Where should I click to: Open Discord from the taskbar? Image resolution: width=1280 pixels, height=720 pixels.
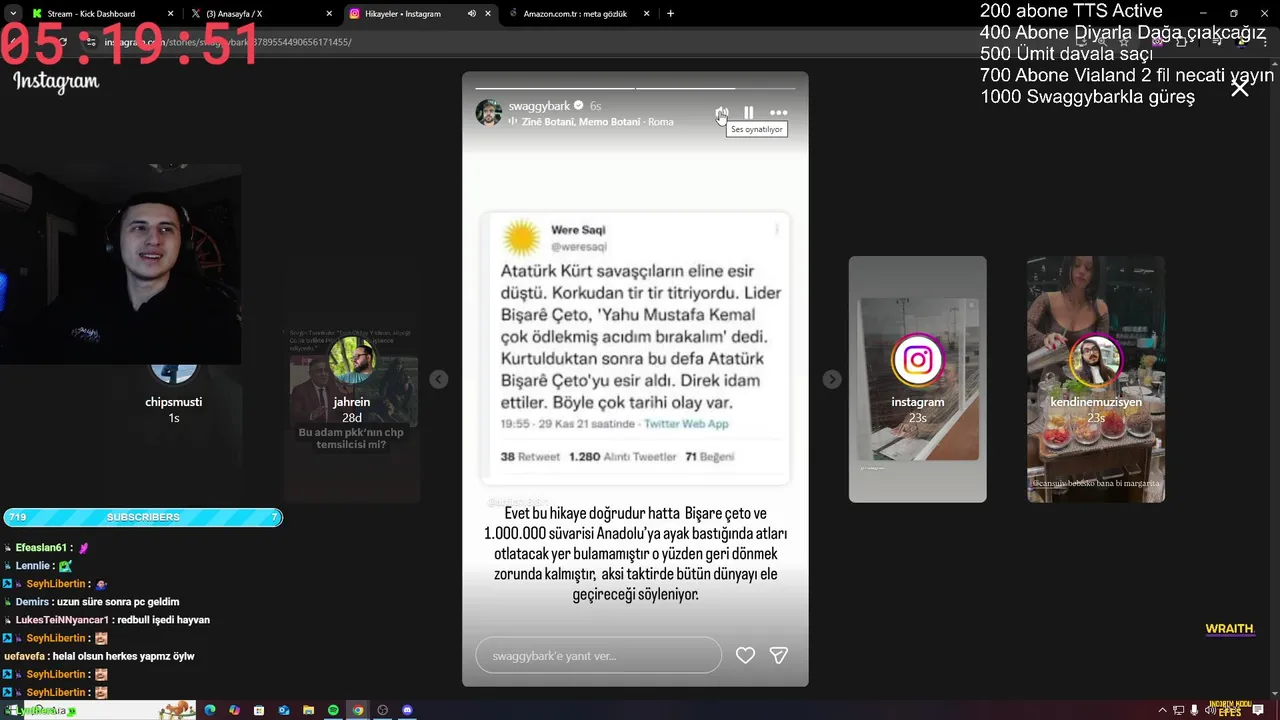coord(407,710)
